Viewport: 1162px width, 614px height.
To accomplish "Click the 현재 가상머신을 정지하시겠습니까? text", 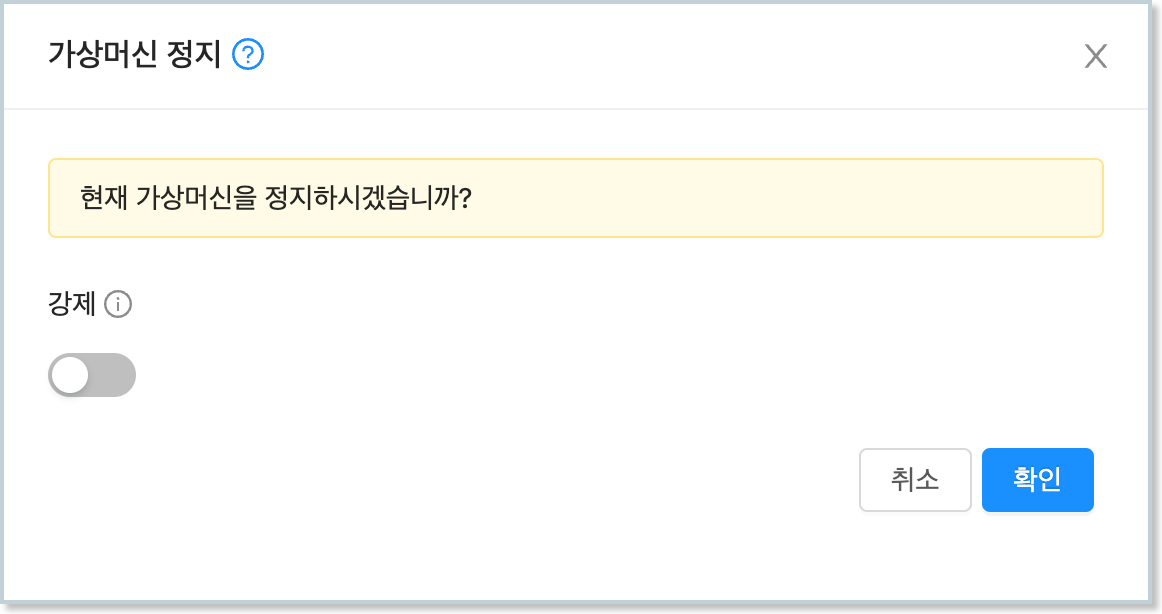I will point(276,198).
